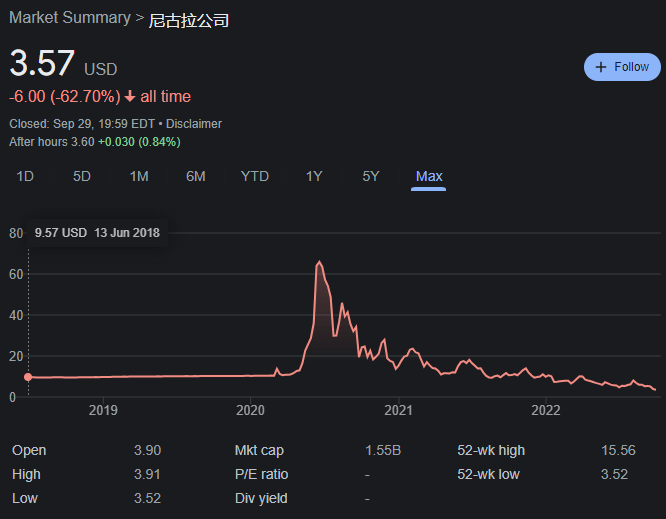Switch to the 1D time range tab

(x=26, y=176)
